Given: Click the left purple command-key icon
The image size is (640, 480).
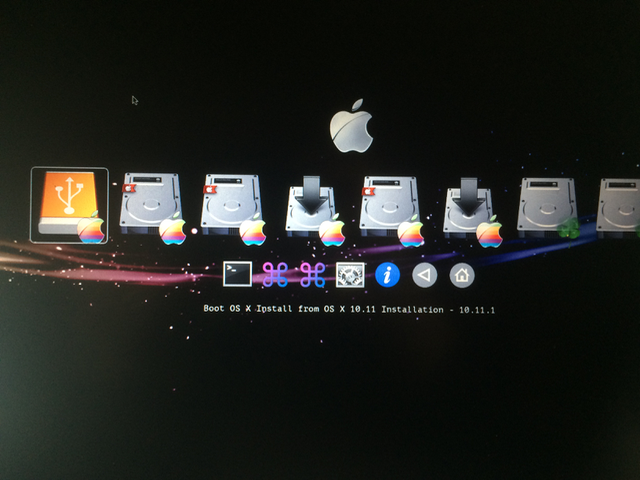Looking at the screenshot, I should (275, 274).
